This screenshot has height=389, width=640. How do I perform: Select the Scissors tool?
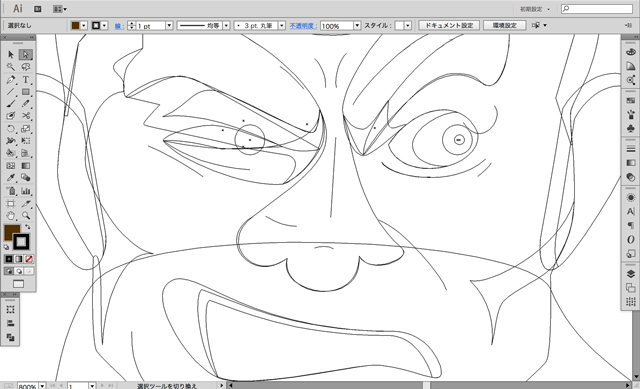26,116
